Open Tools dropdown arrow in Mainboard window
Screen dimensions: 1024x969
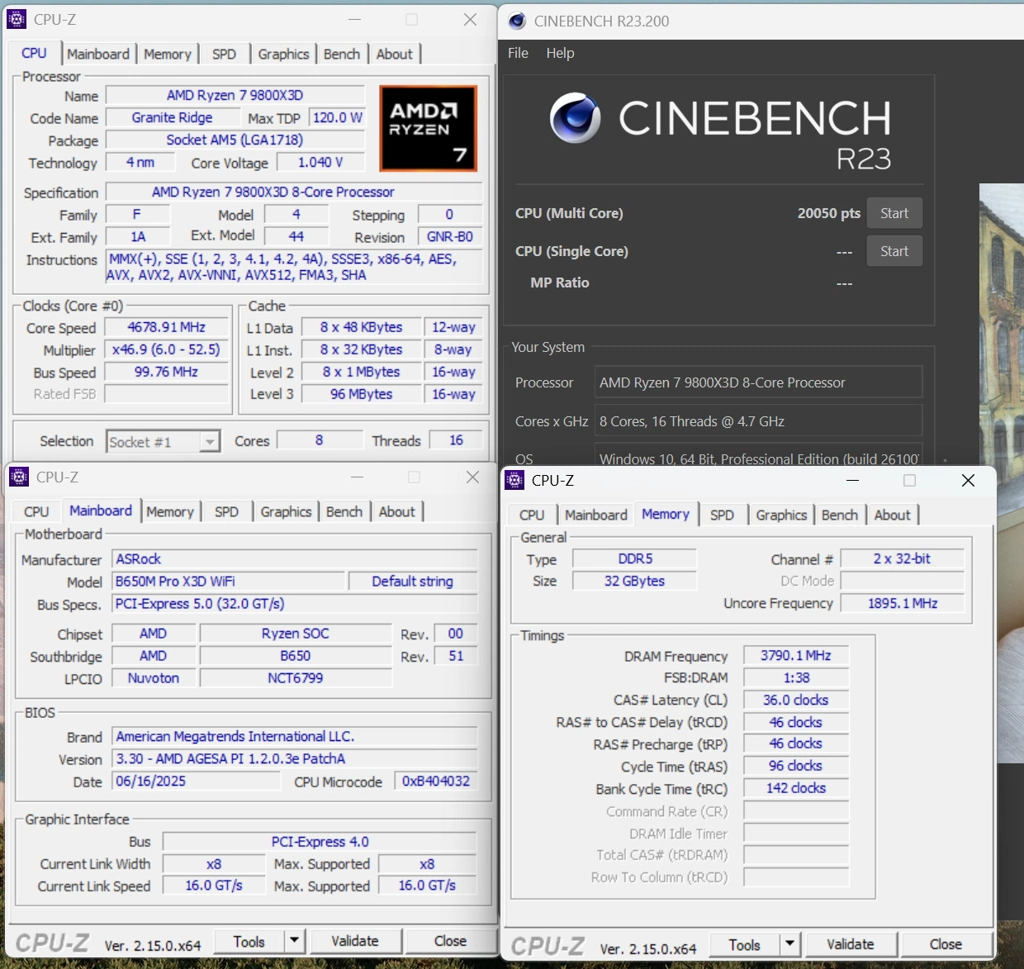coord(295,941)
